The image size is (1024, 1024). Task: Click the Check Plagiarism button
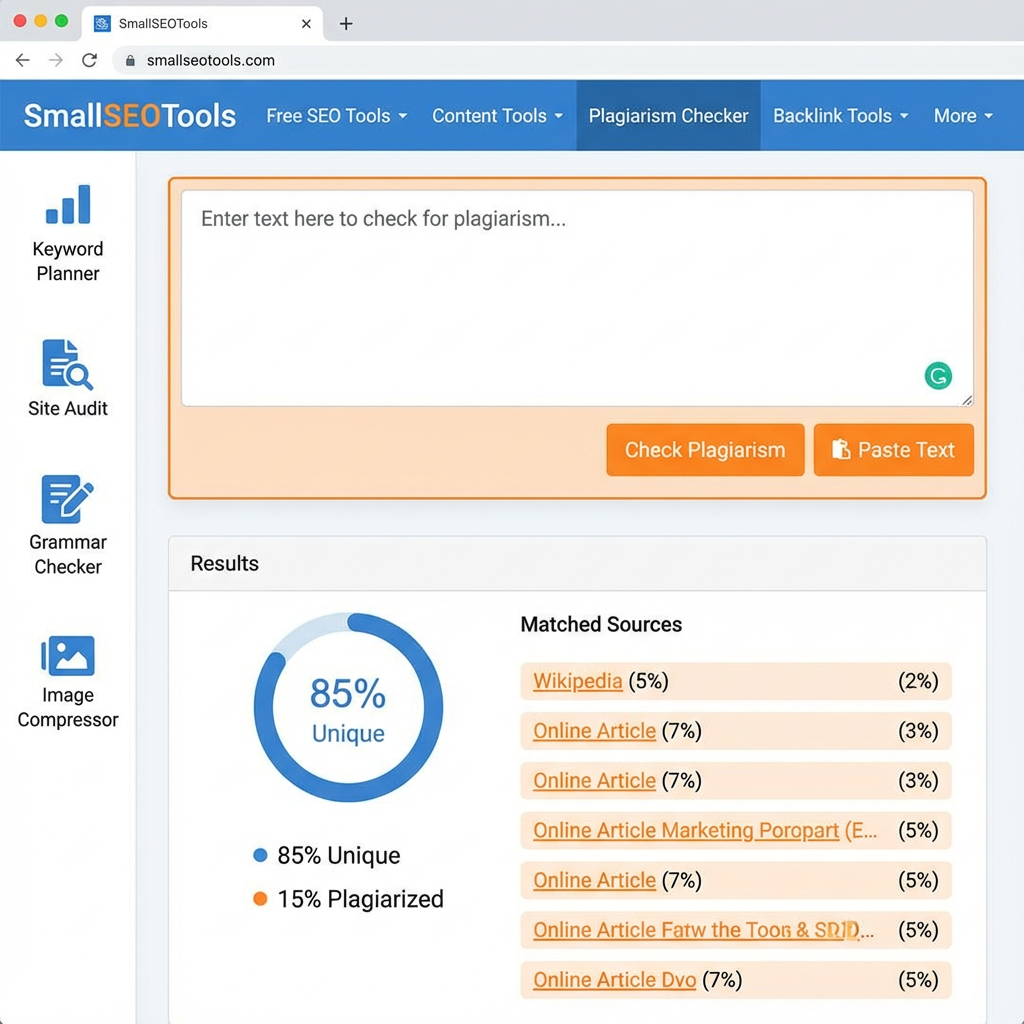pyautogui.click(x=705, y=450)
